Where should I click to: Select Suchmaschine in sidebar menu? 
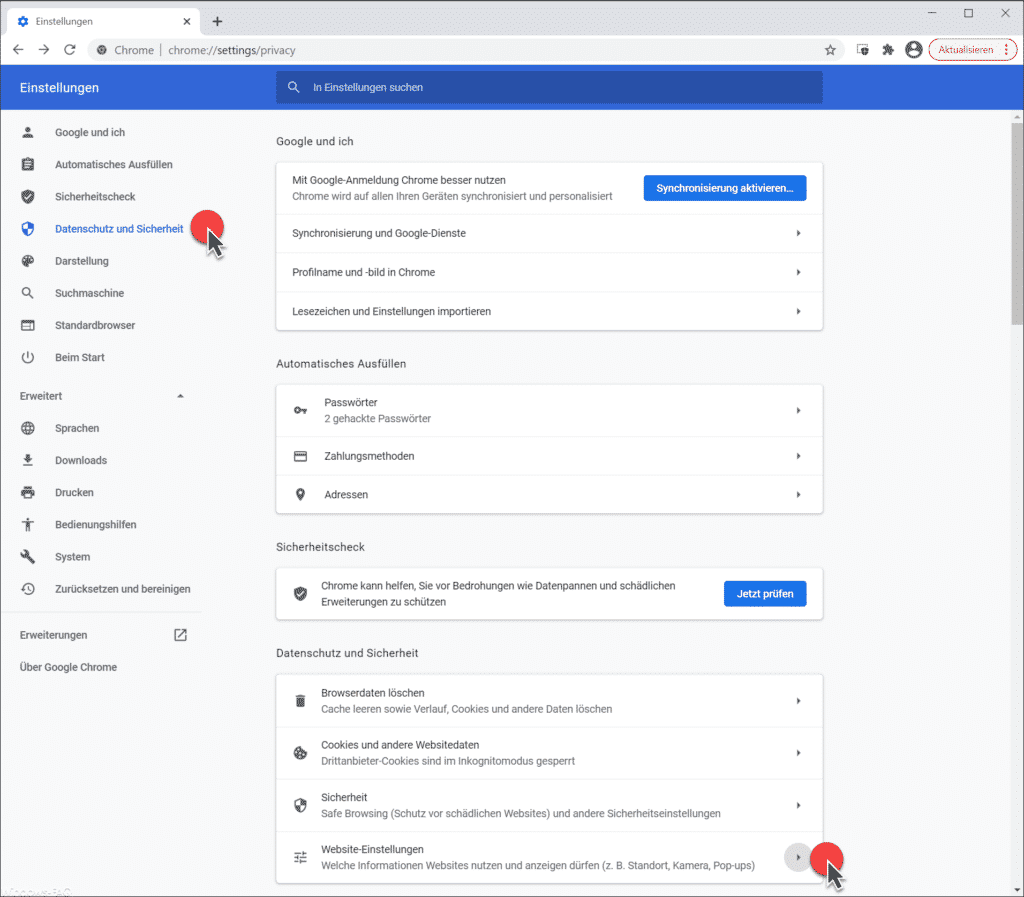89,293
